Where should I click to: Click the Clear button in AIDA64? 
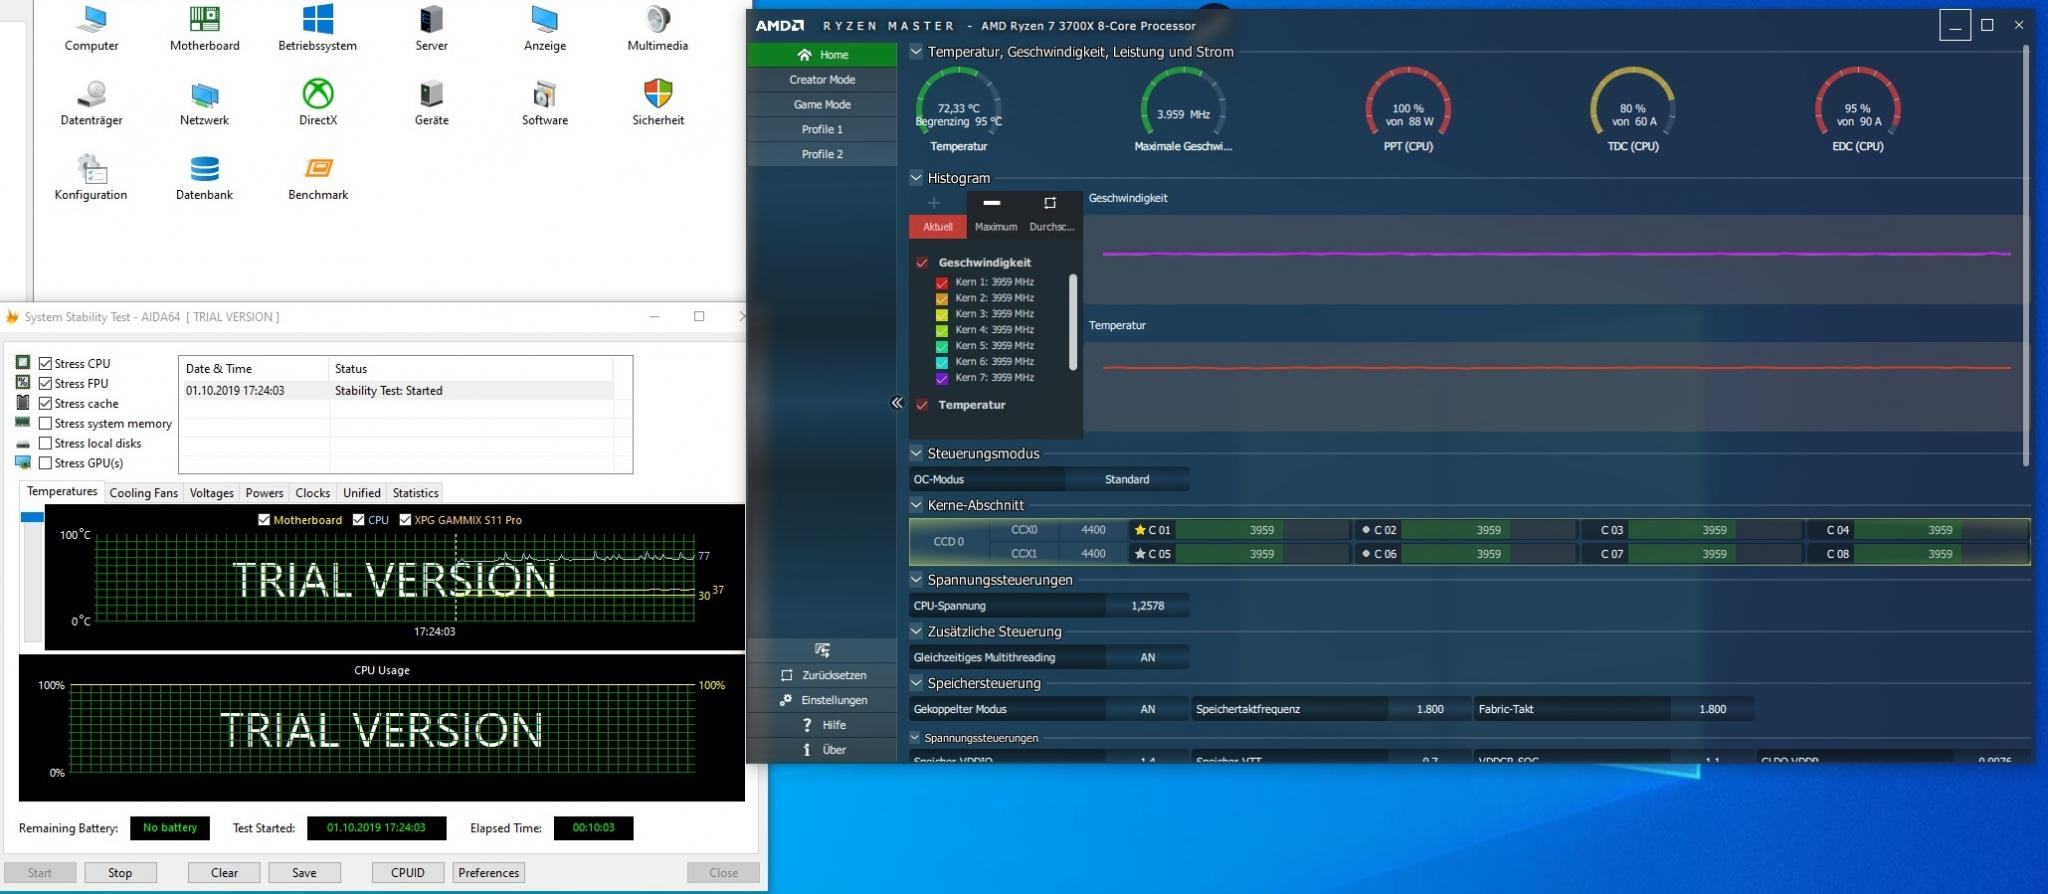point(224,873)
